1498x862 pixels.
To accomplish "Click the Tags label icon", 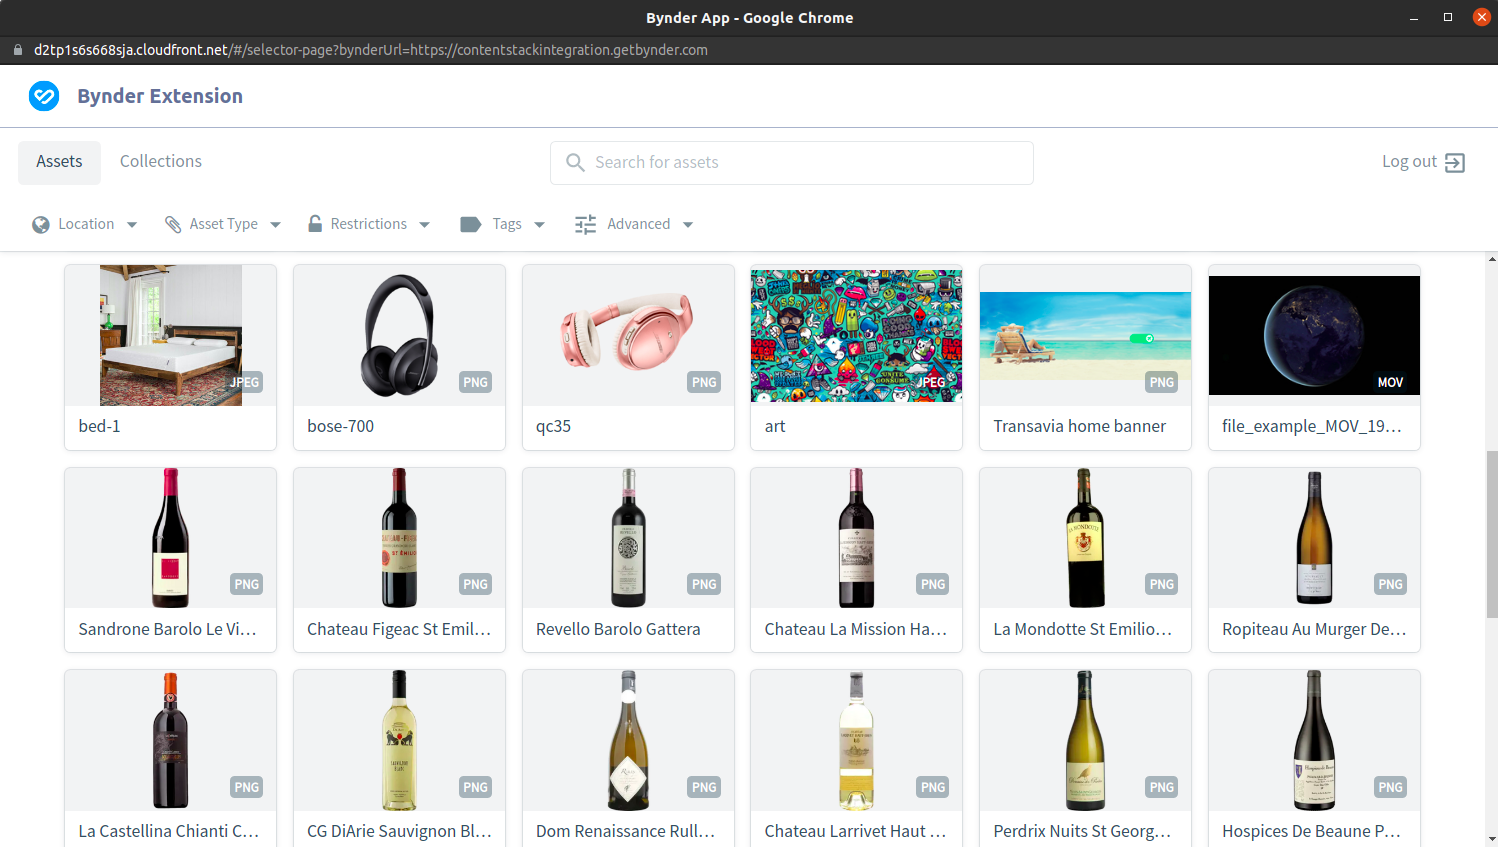I will tap(471, 225).
